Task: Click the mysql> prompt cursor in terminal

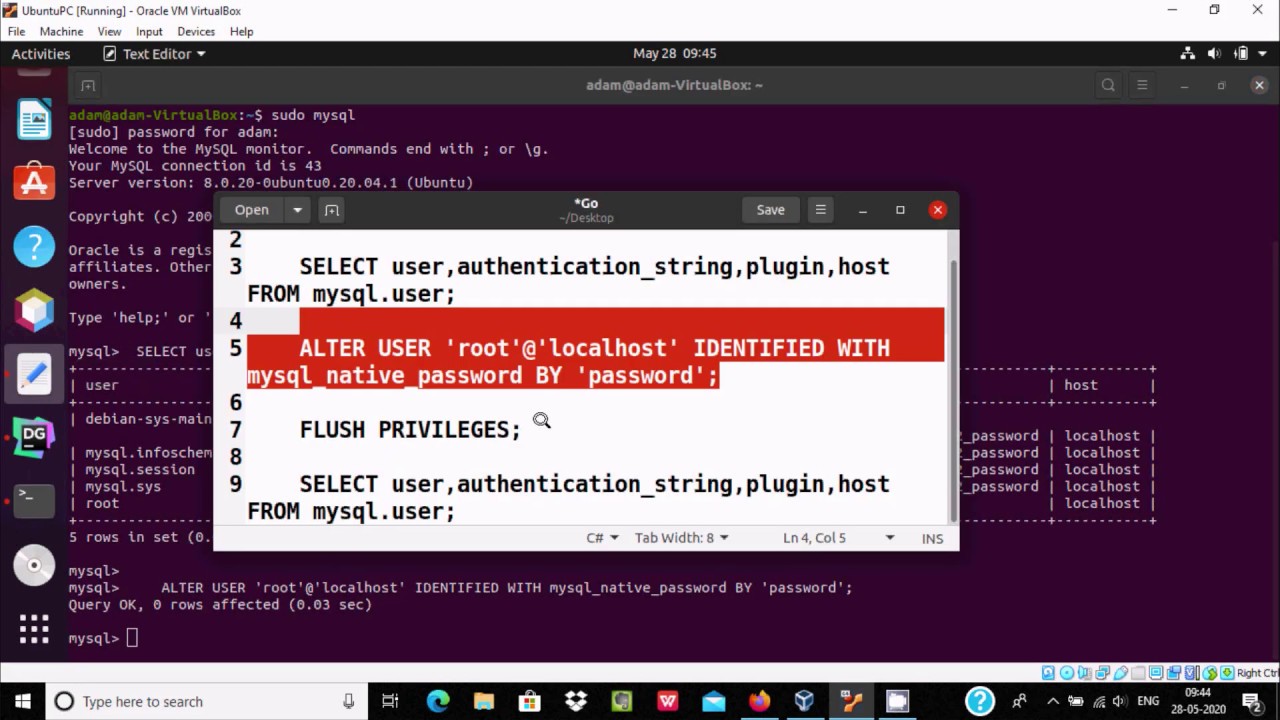Action: pos(132,638)
